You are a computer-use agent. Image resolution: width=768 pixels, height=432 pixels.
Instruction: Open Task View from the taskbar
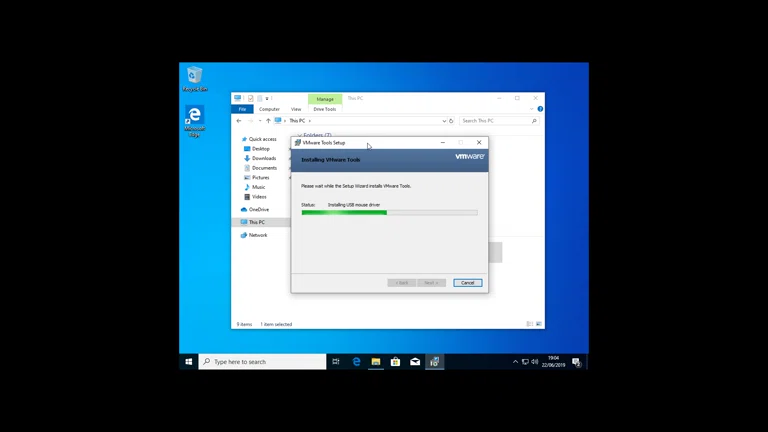(336, 362)
